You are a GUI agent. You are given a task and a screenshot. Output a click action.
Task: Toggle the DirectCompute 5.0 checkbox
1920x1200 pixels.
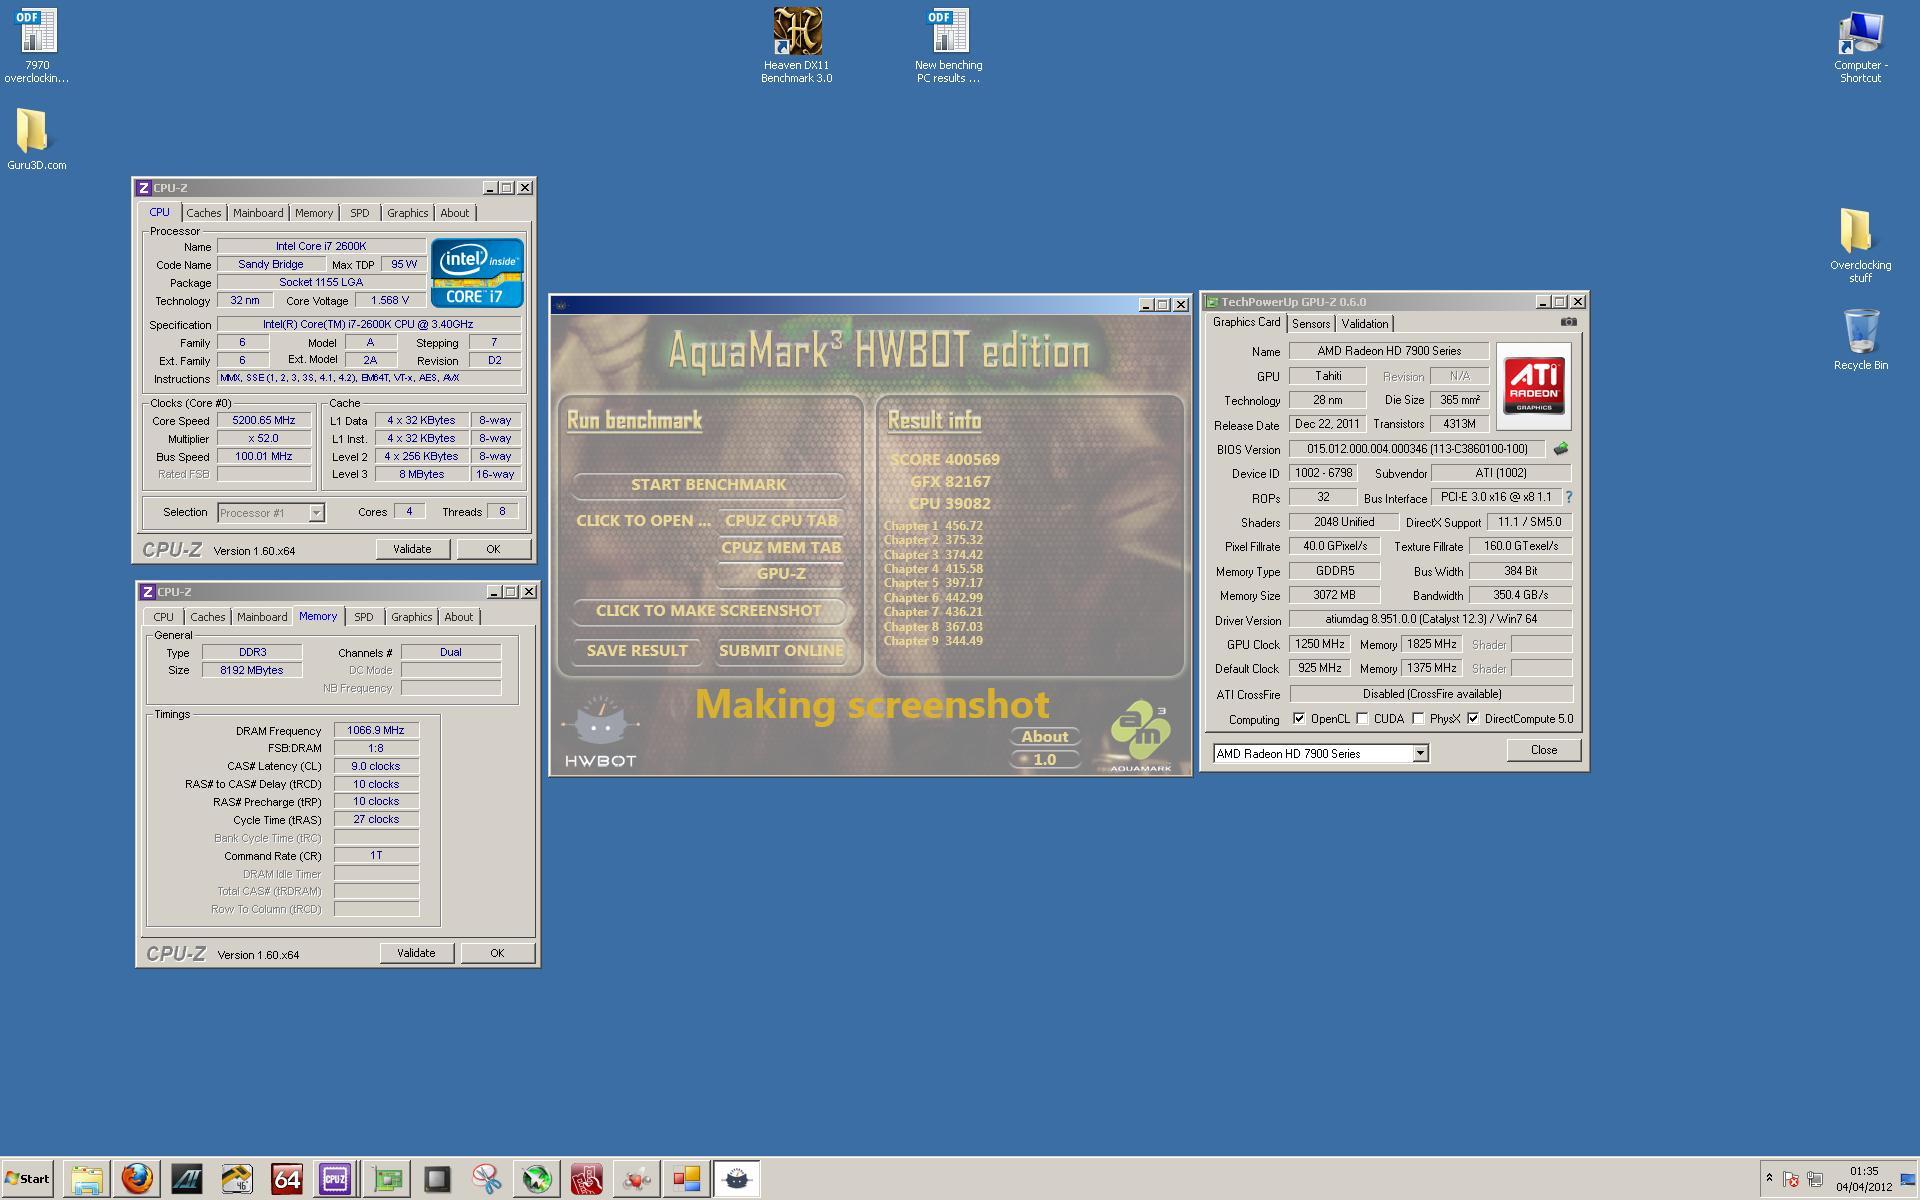(1473, 718)
